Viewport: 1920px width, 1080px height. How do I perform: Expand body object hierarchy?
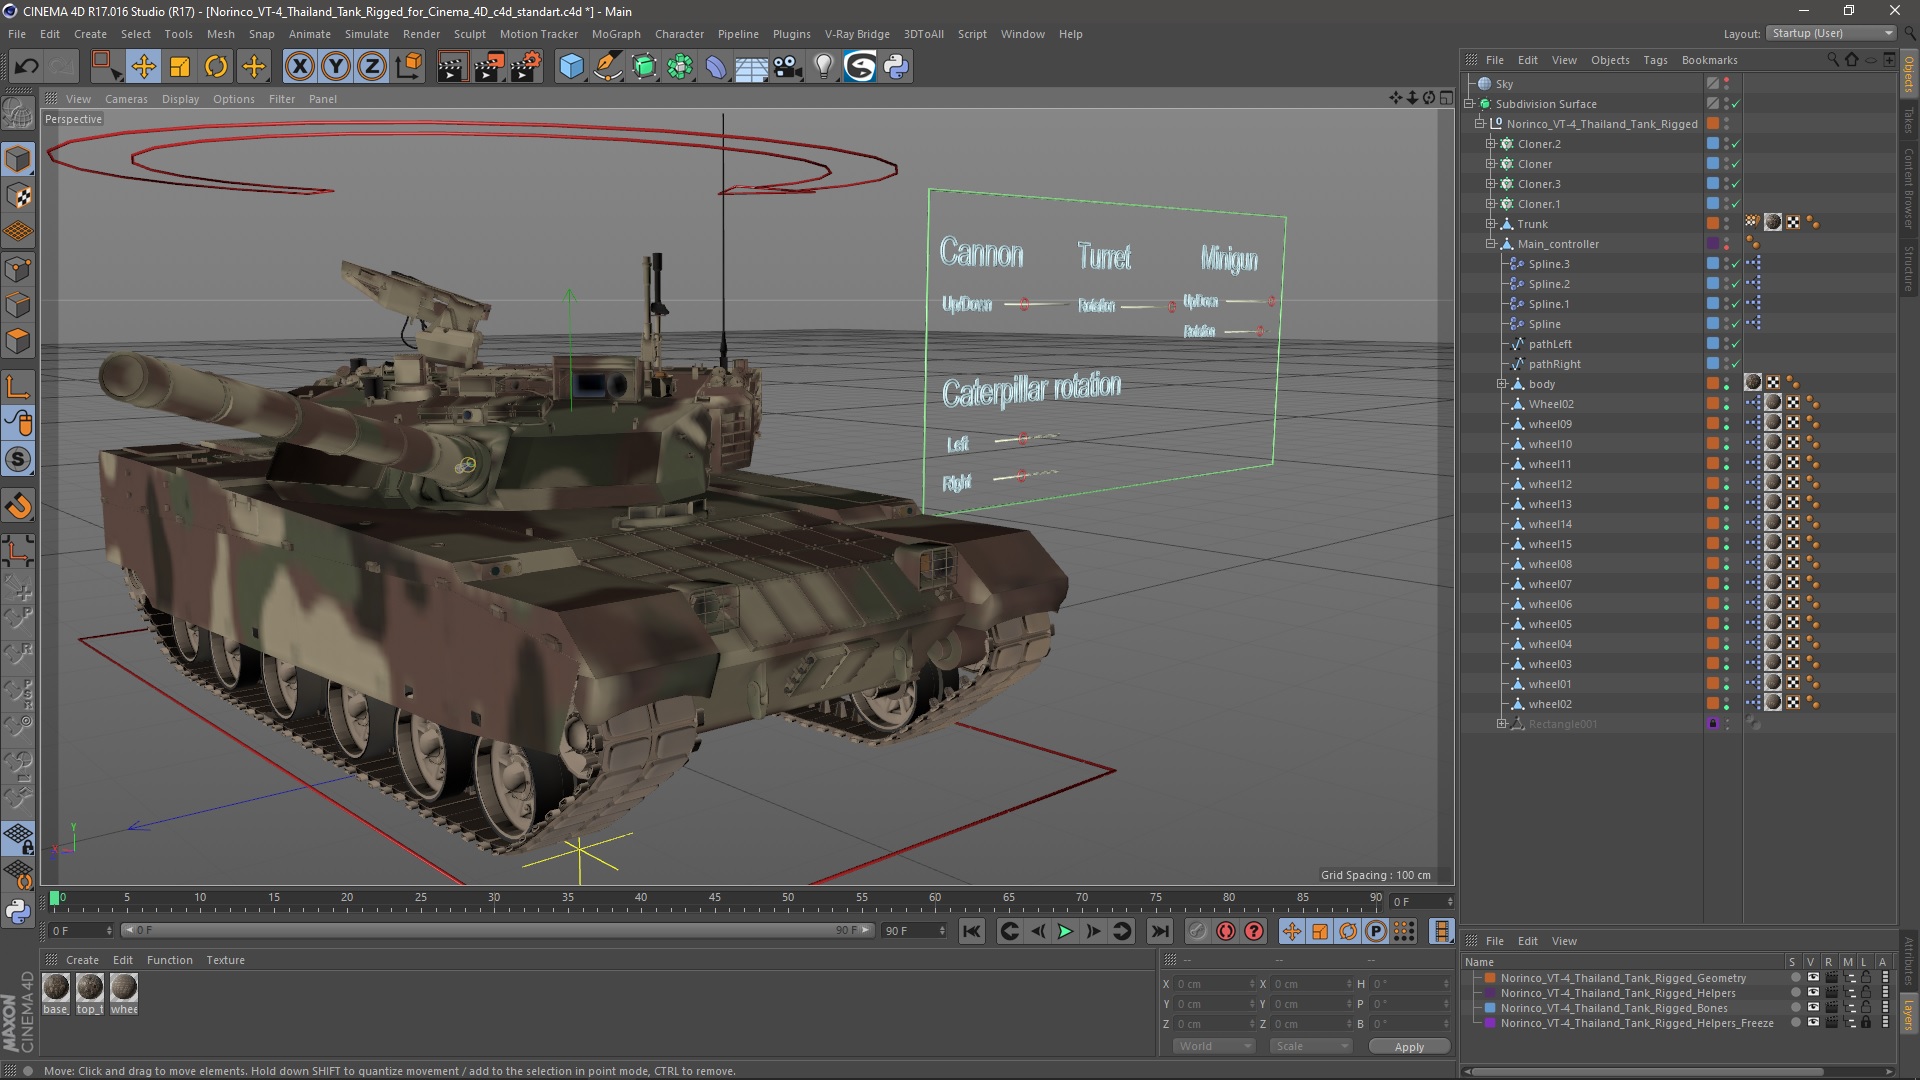click(x=1502, y=384)
